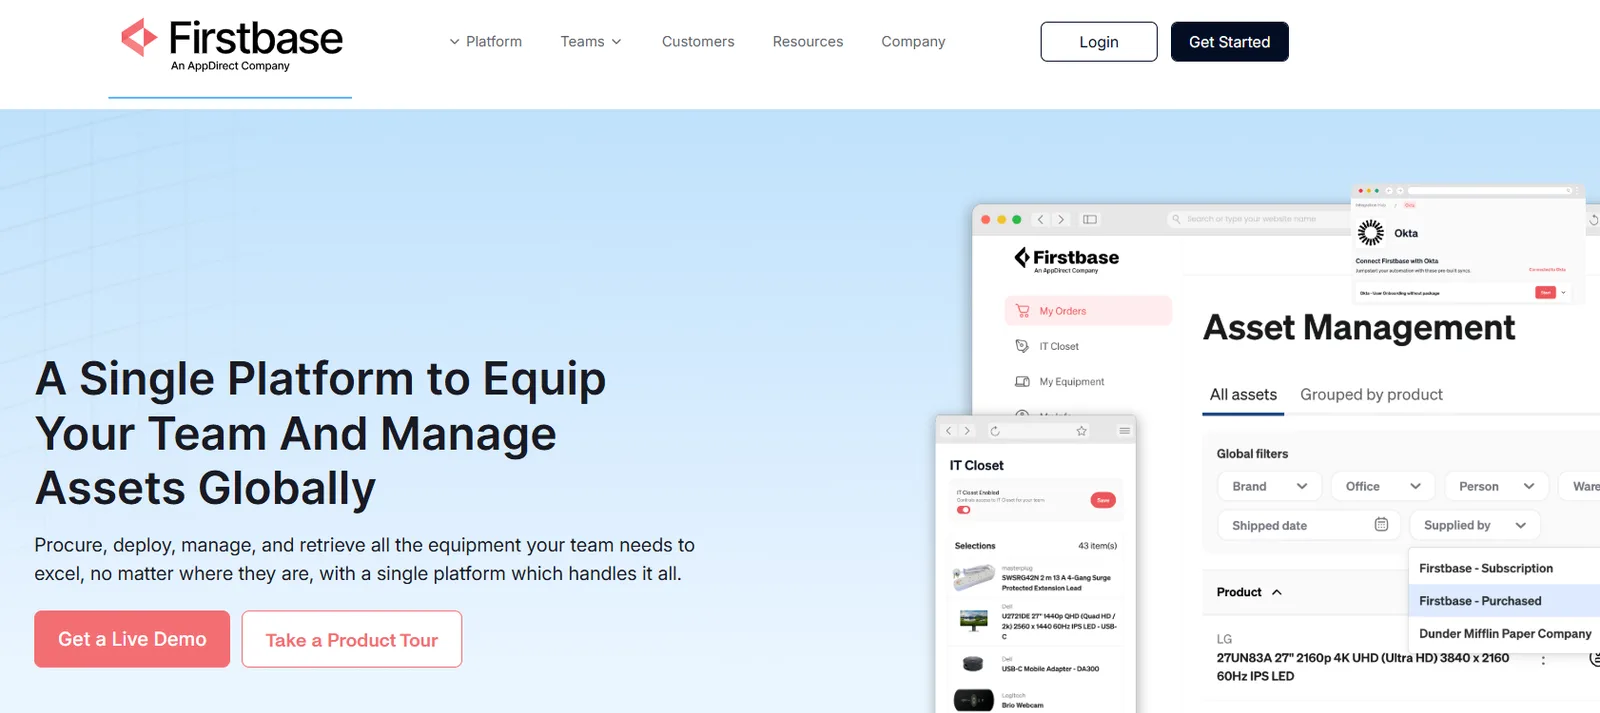Click the LG 27UN83A monitor asset row
Image resolution: width=1600 pixels, height=713 pixels.
point(1364,658)
